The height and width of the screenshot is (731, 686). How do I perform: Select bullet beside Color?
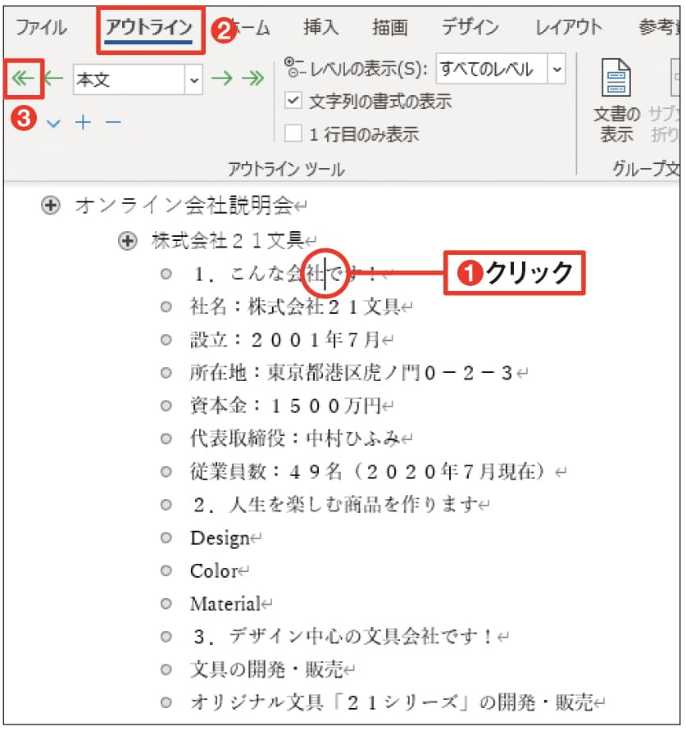(166, 571)
